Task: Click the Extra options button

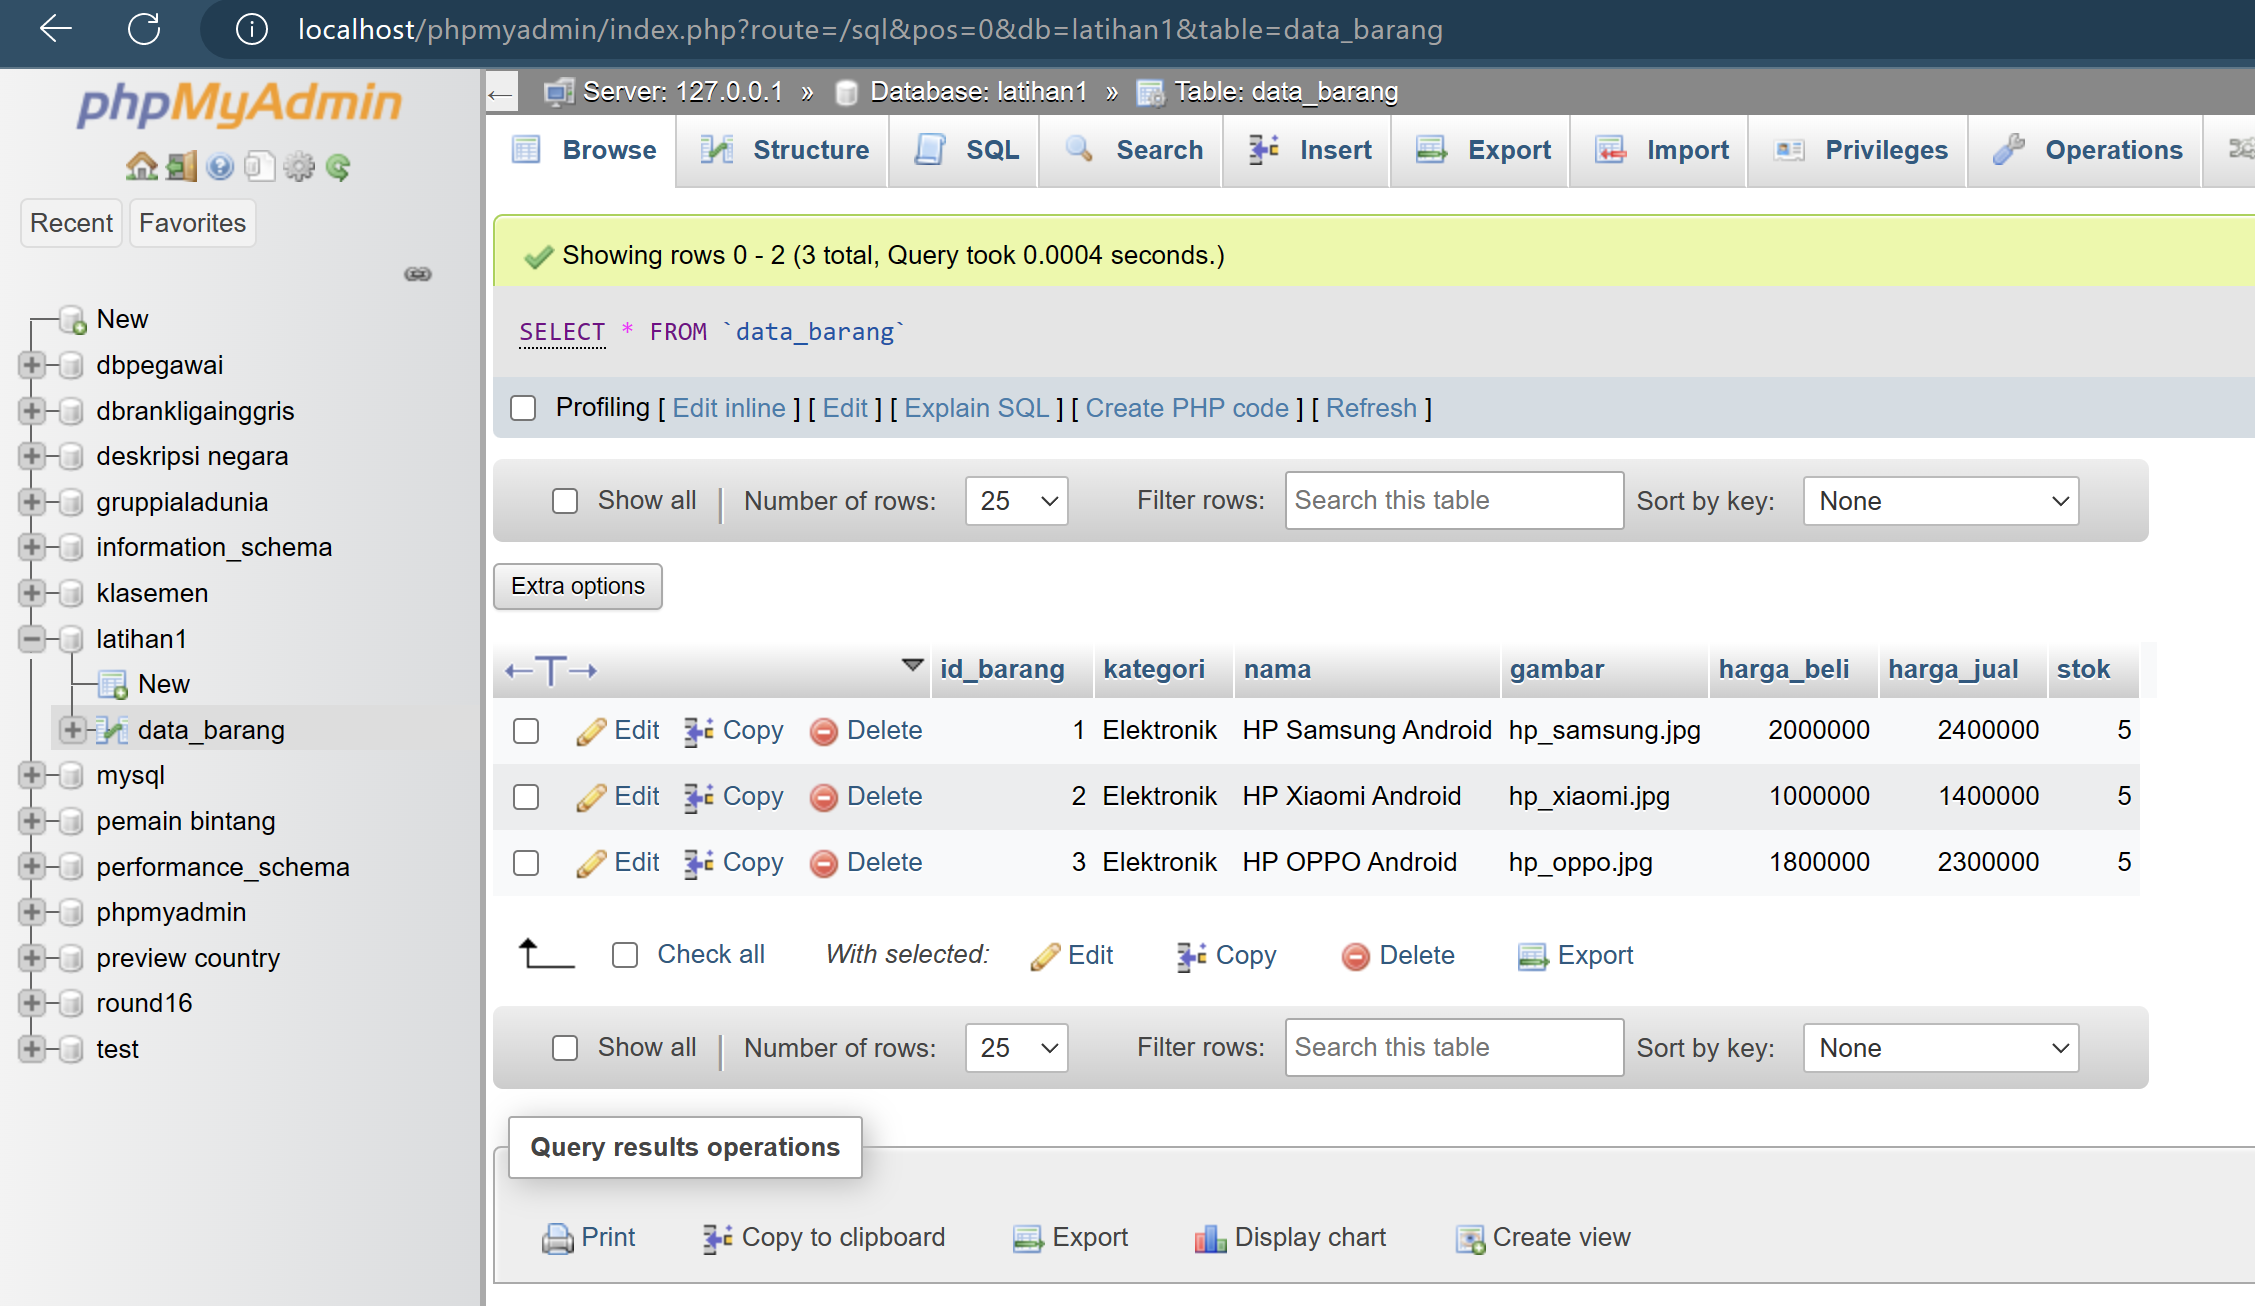Action: (577, 586)
